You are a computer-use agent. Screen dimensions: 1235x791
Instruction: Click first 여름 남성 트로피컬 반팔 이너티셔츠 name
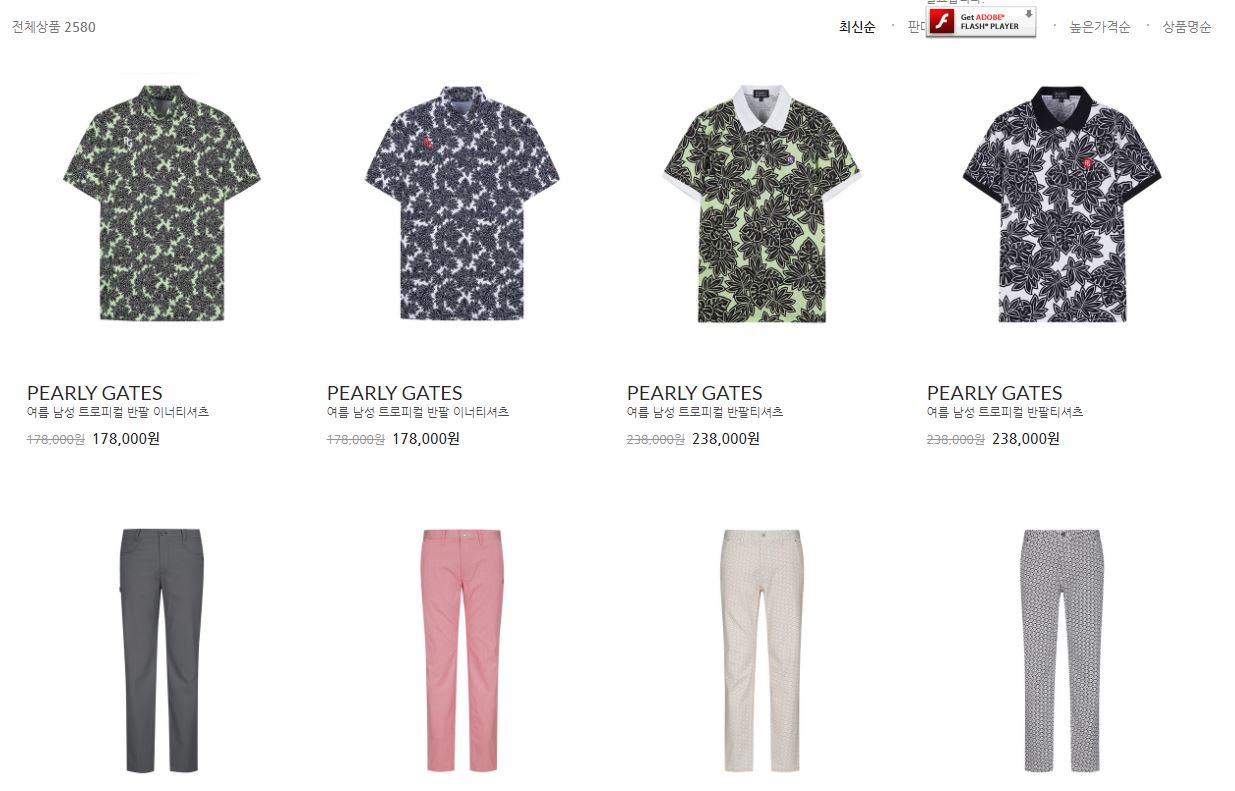[x=118, y=412]
